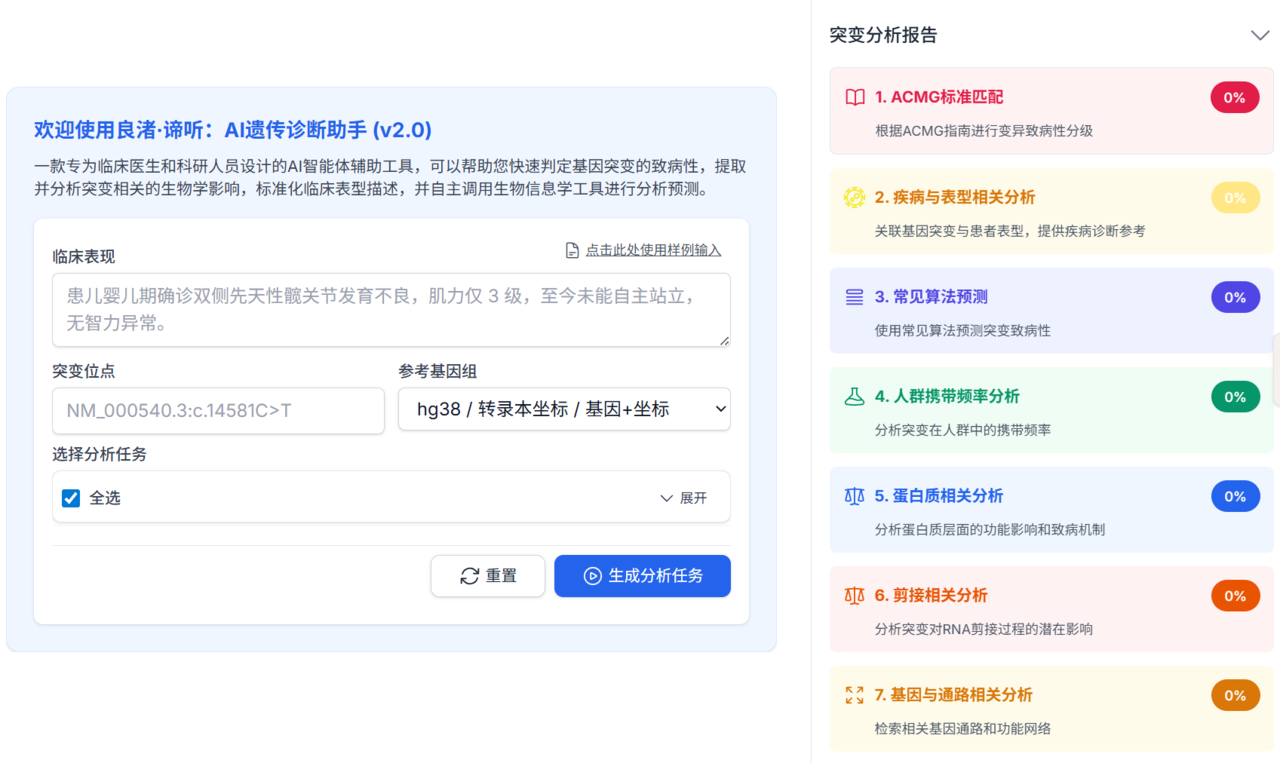Click the 临床表现 text area
Image resolution: width=1280 pixels, height=763 pixels.
point(391,310)
